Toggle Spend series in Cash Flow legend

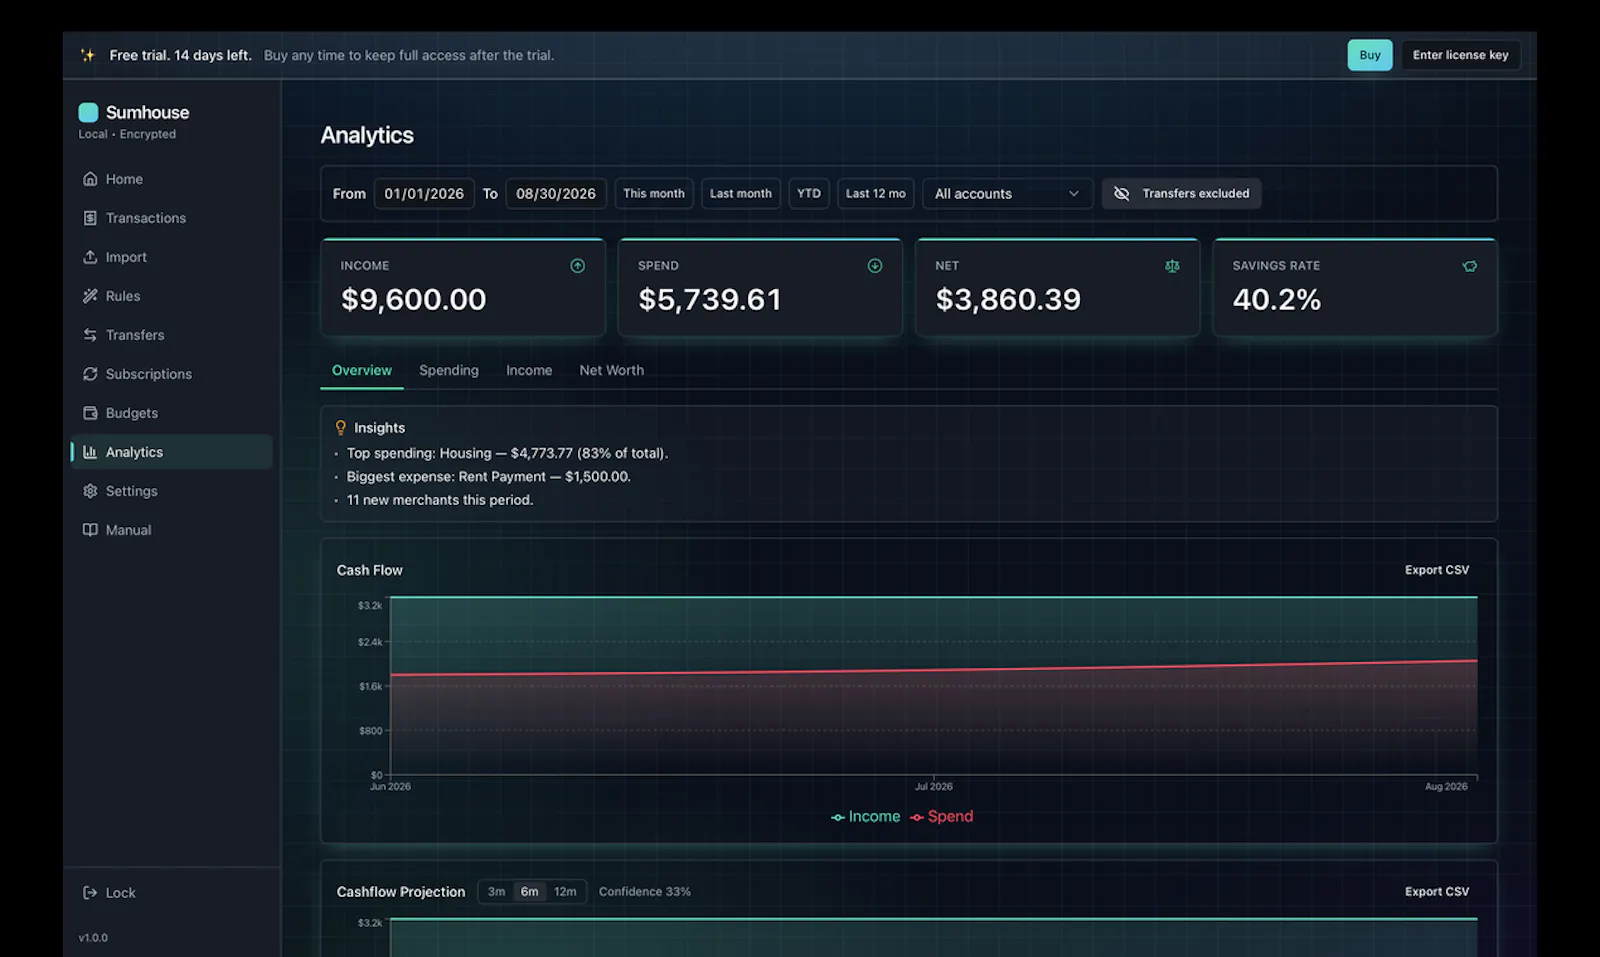pos(941,817)
